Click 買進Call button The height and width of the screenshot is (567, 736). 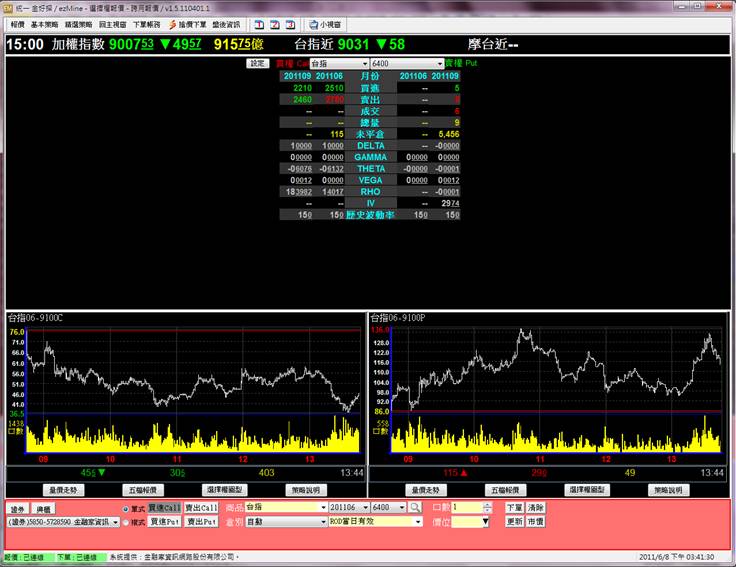tap(165, 508)
